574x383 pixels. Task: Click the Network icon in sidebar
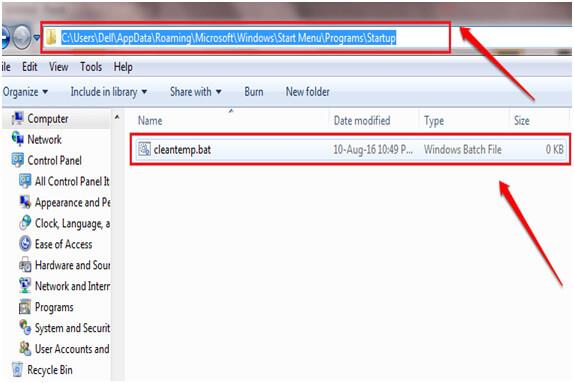(x=17, y=139)
